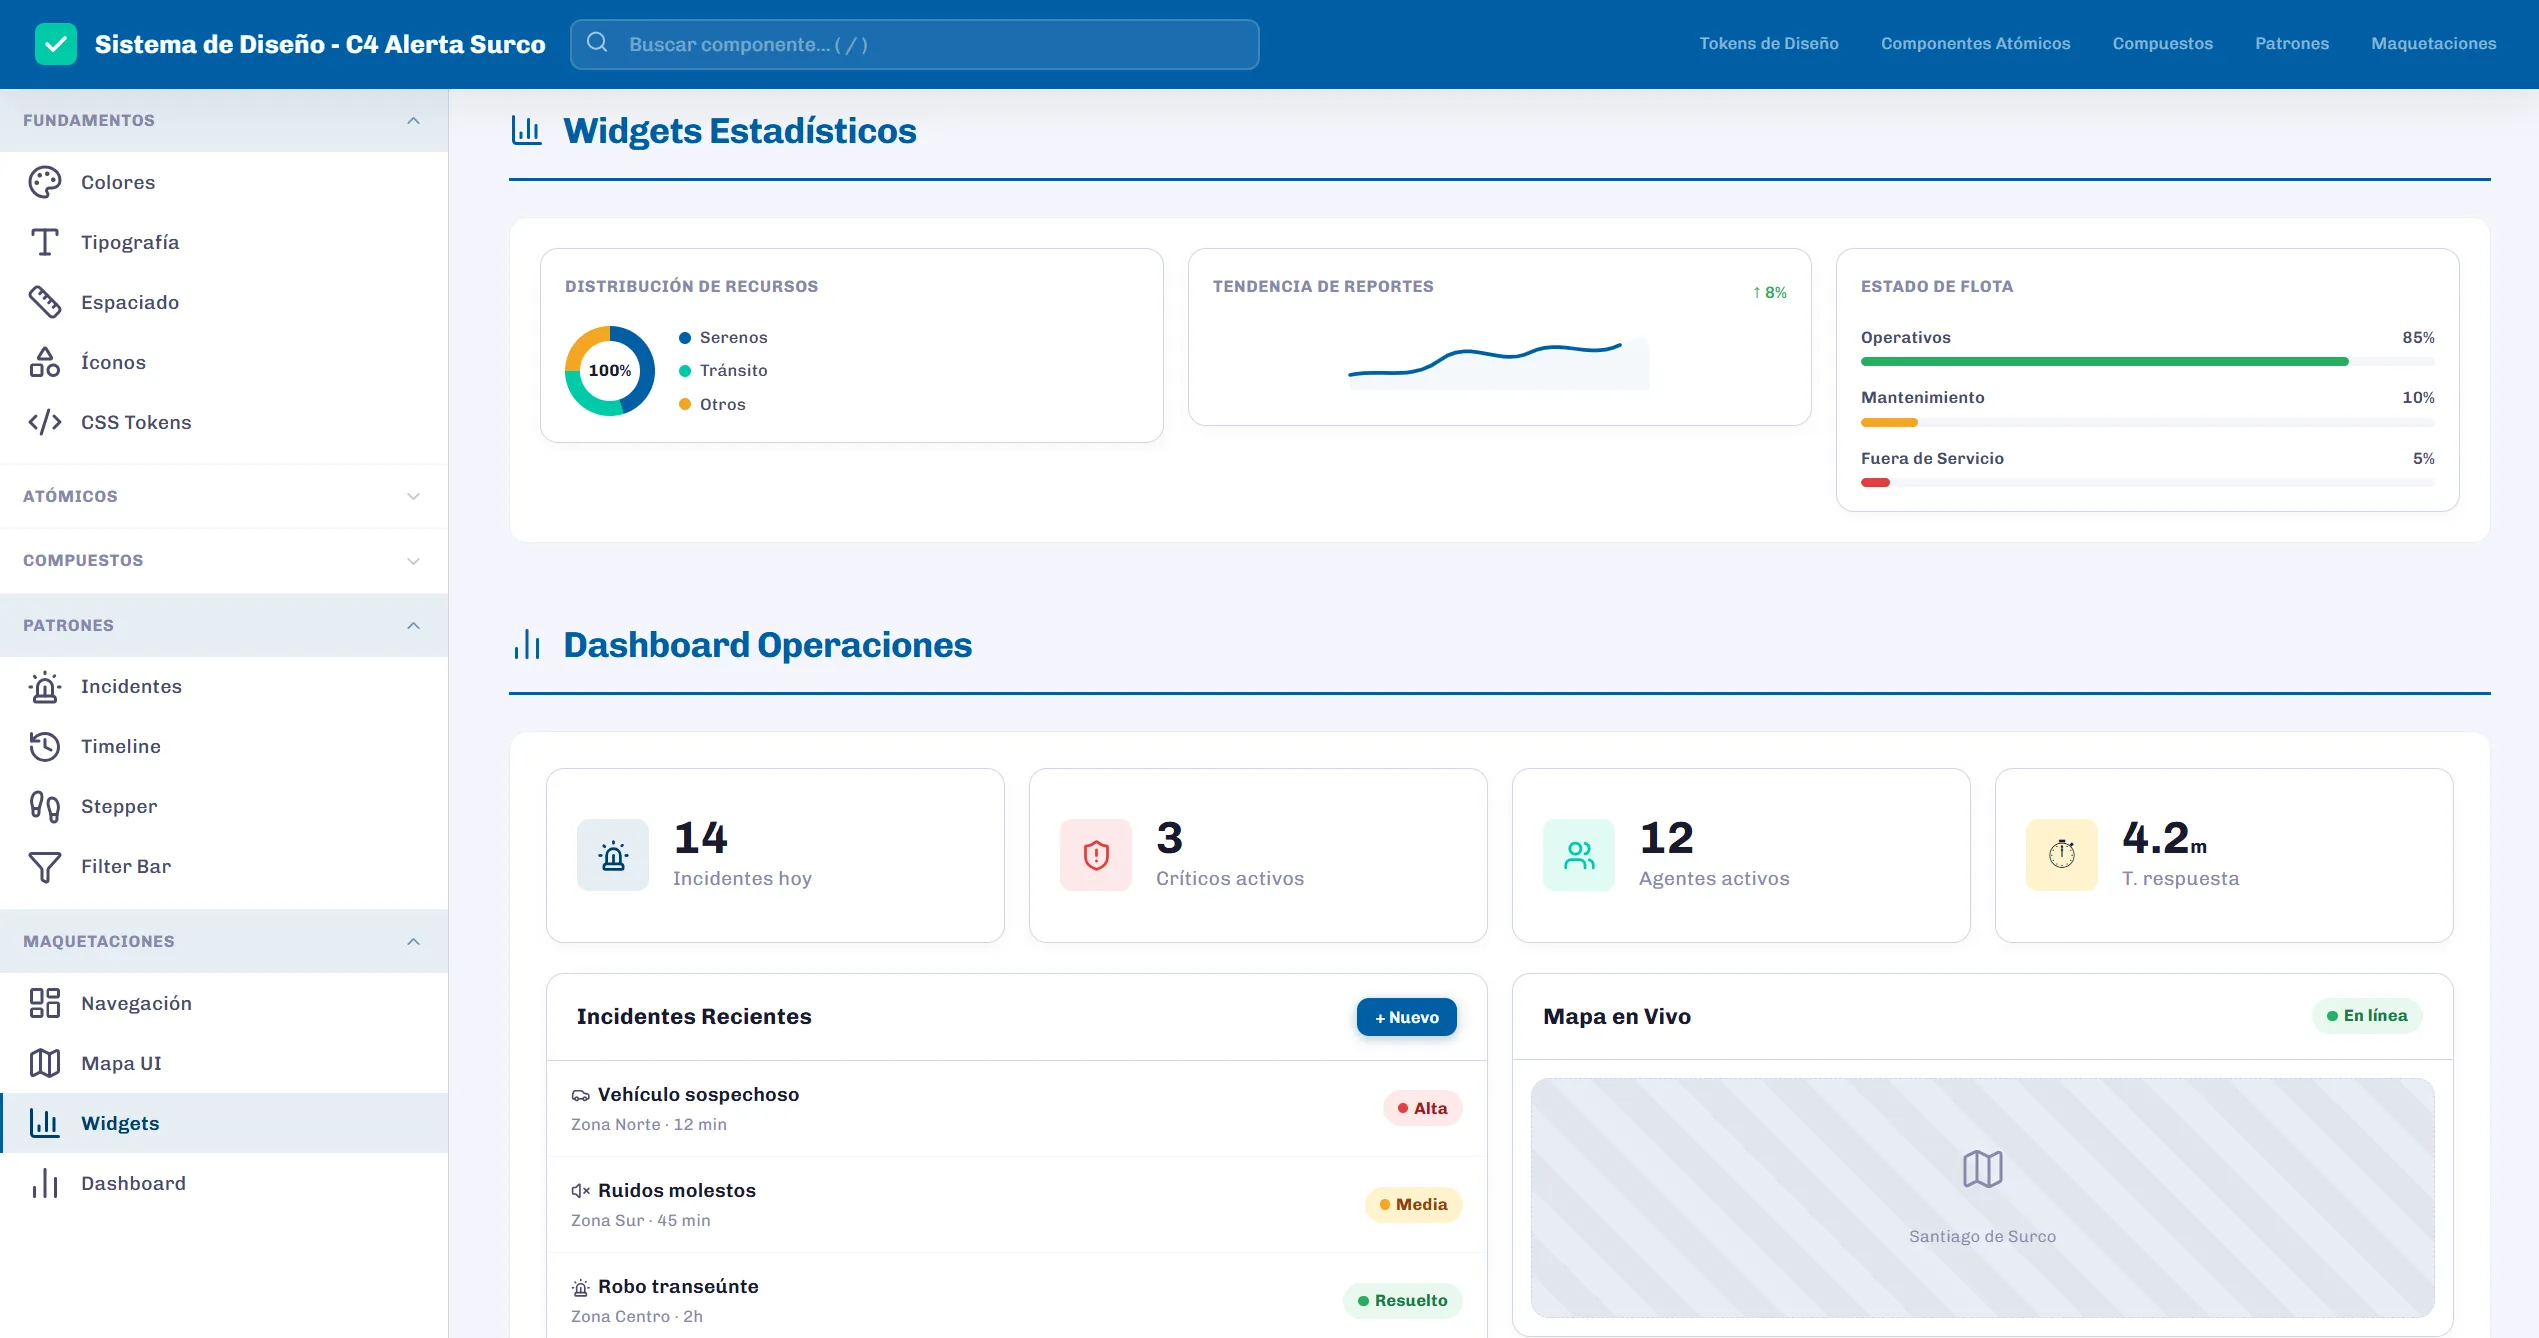The image size is (2539, 1338).
Task: Click the Dashboard bars sidebar icon
Action: click(45, 1183)
